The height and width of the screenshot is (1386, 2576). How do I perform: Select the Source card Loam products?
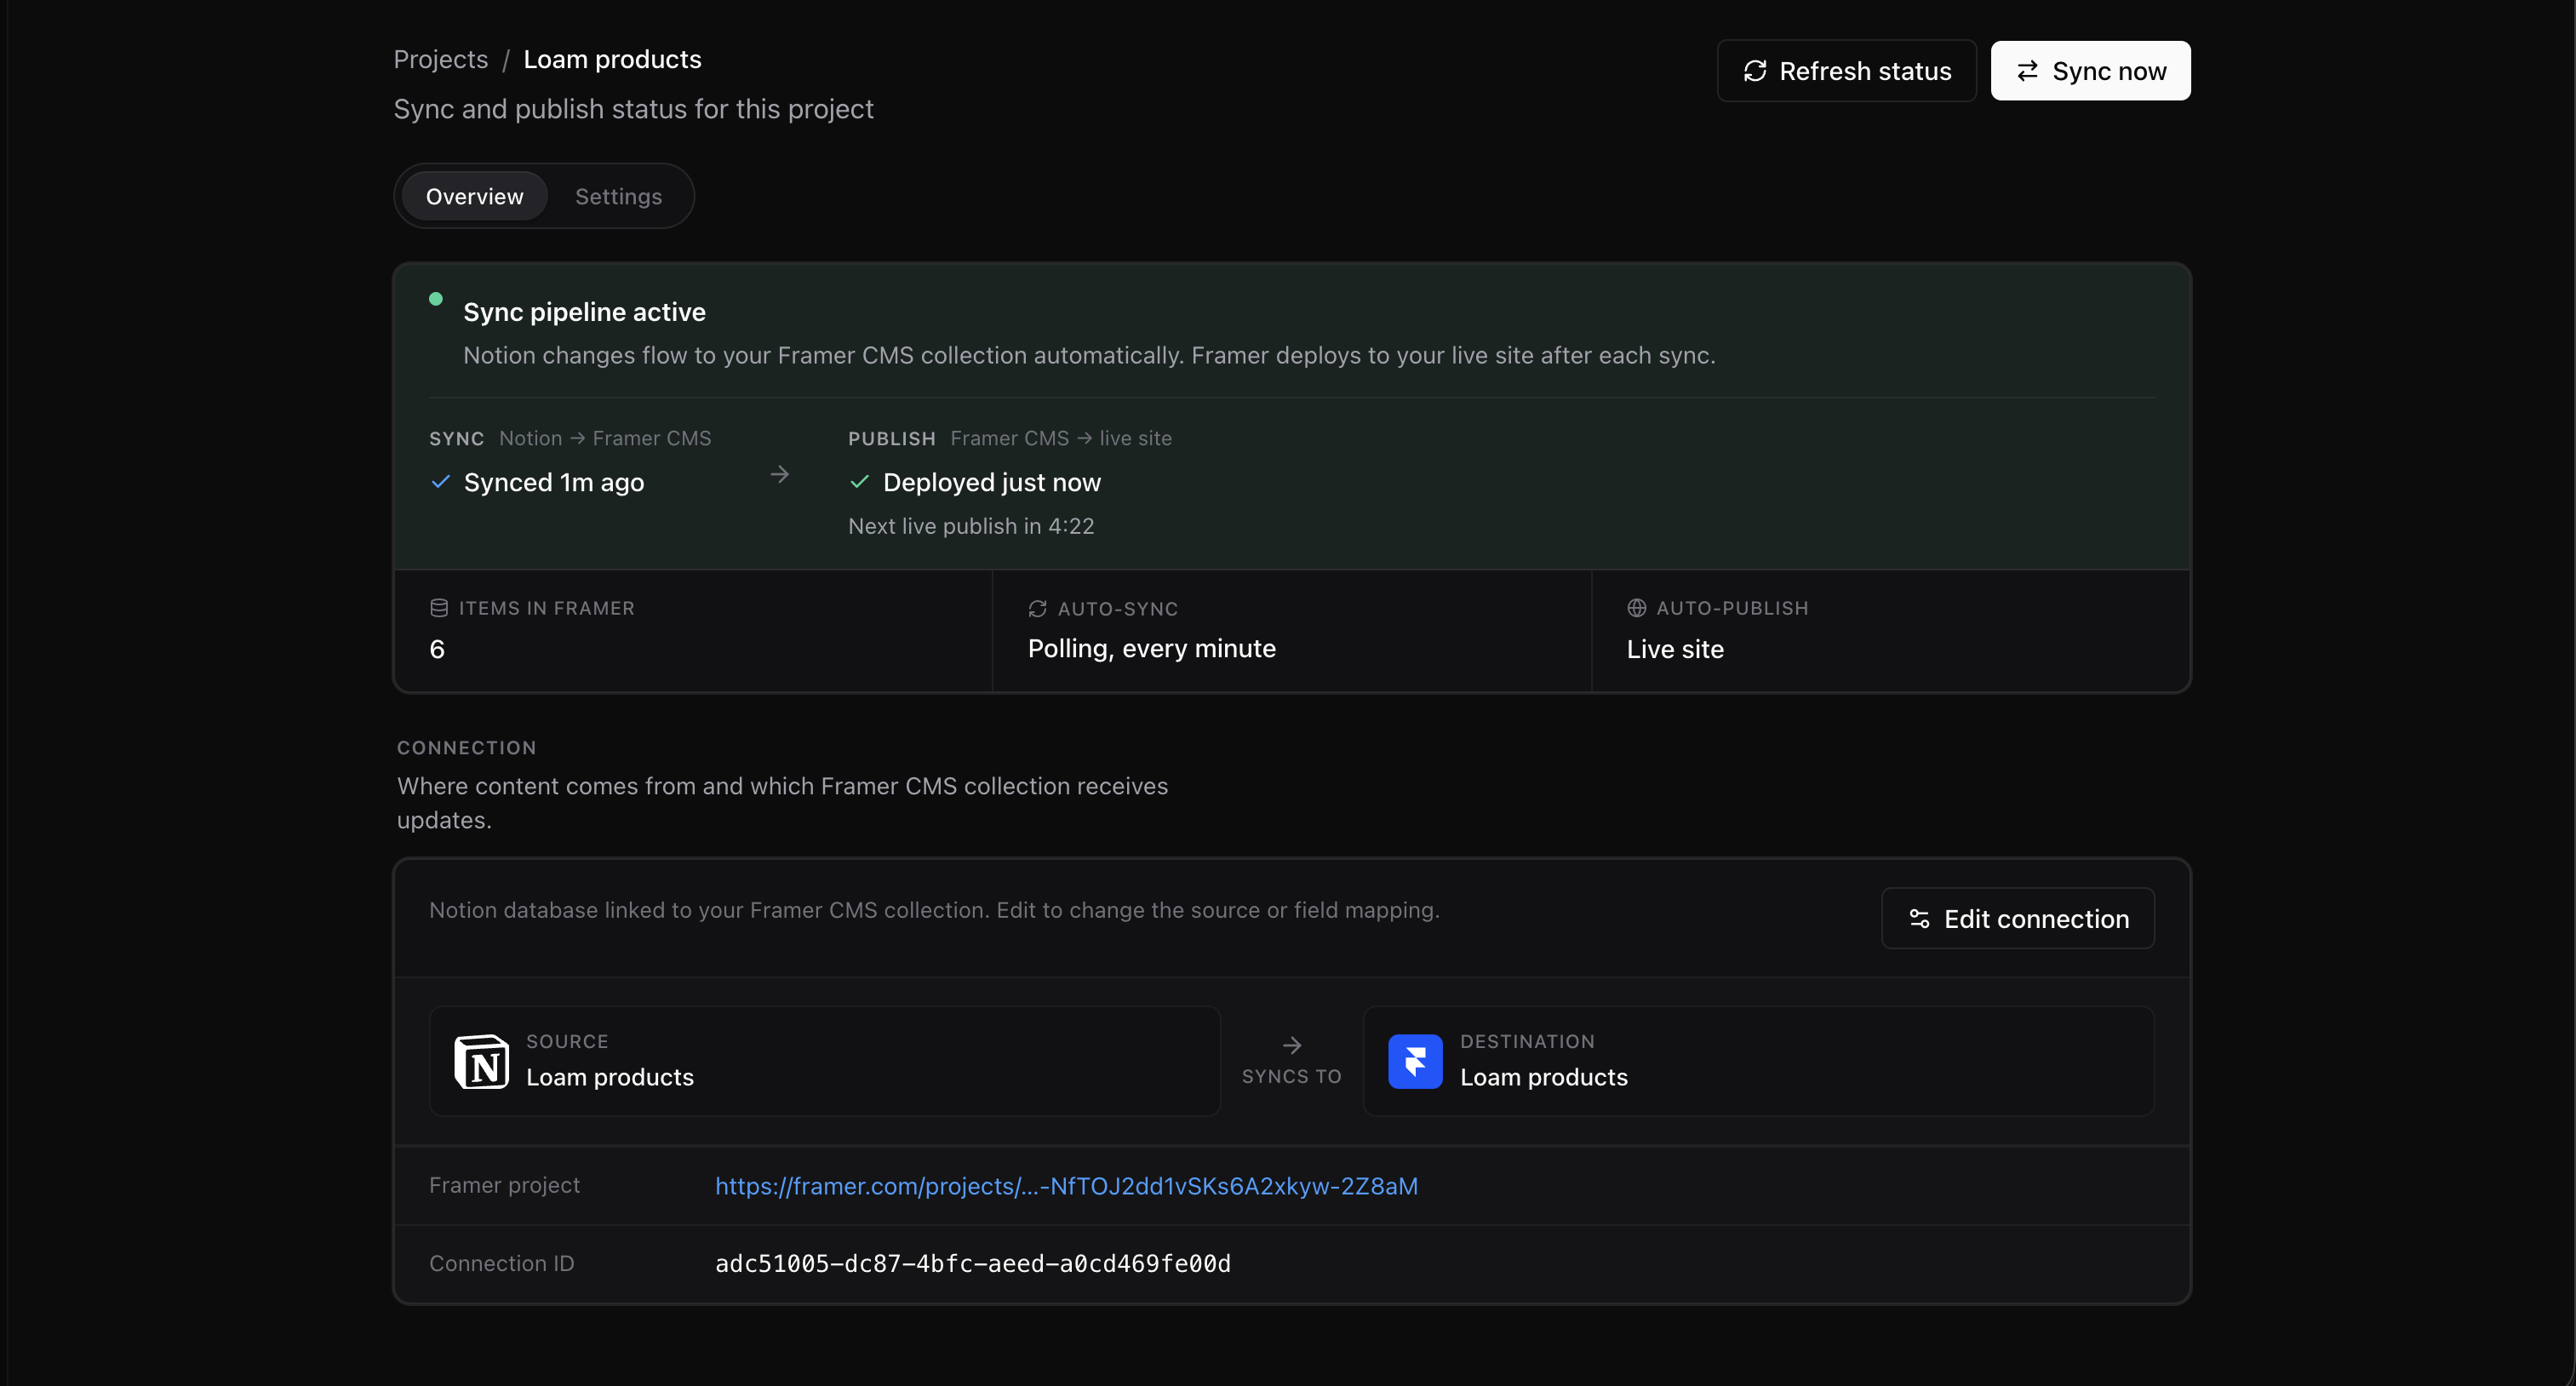pos(824,1061)
